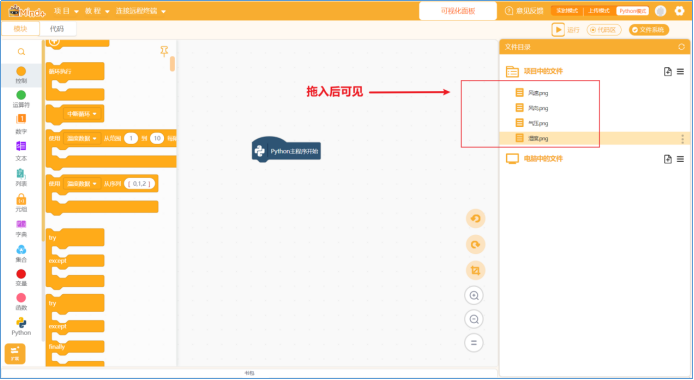The width and height of the screenshot is (694, 380).
Task: Select the 集合 set category
Action: (21, 253)
